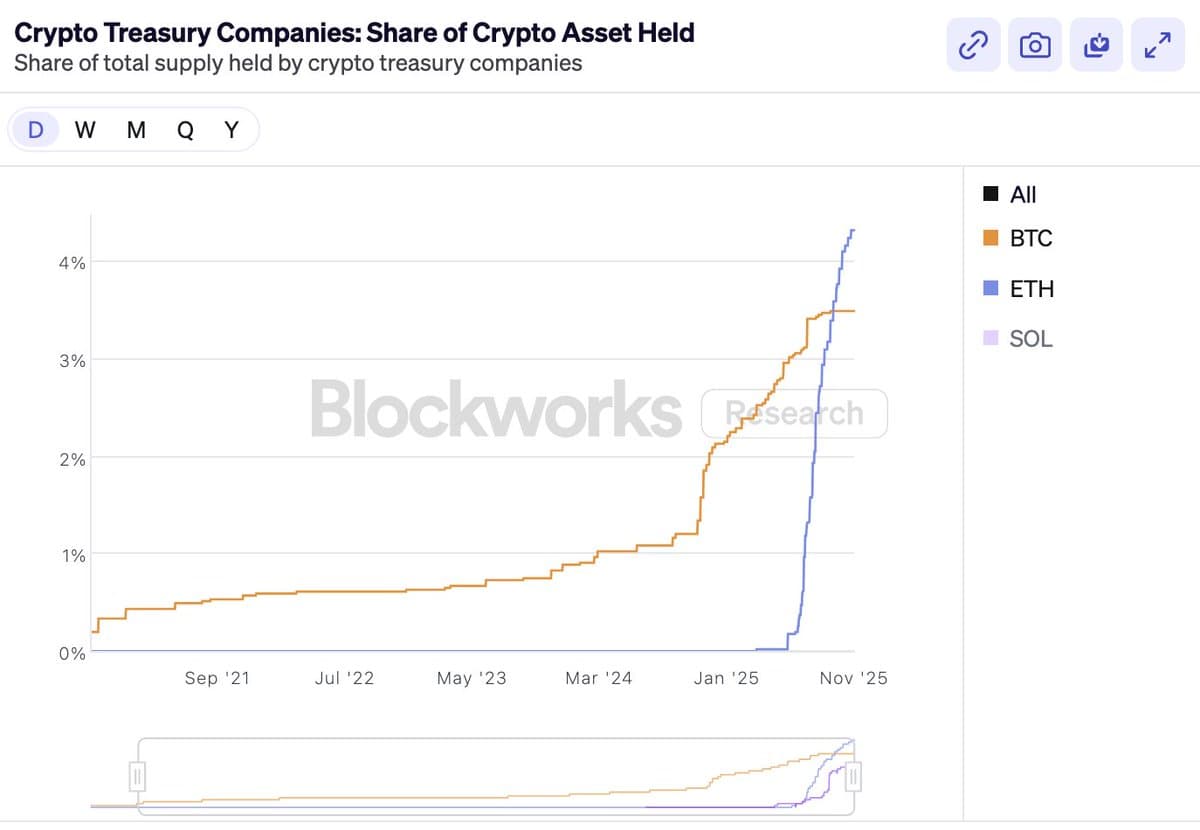Take a screenshot with the camera icon

pyautogui.click(x=1035, y=45)
